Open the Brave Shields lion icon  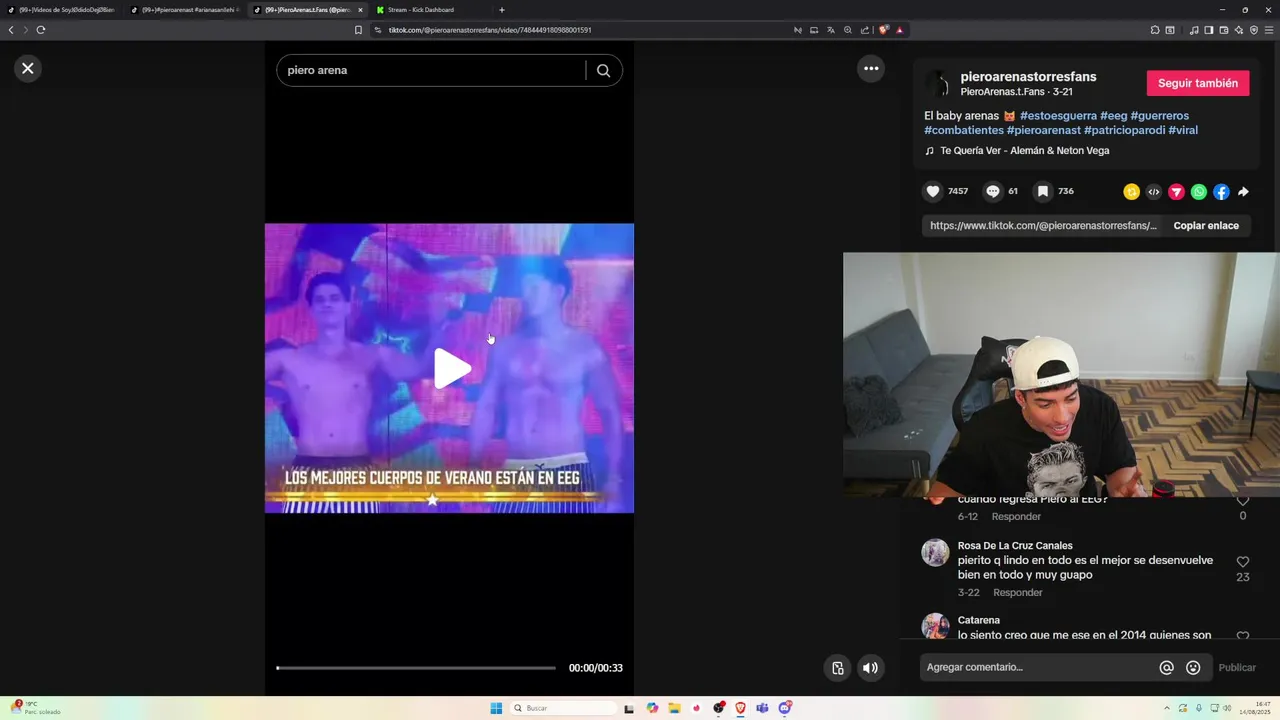883,30
